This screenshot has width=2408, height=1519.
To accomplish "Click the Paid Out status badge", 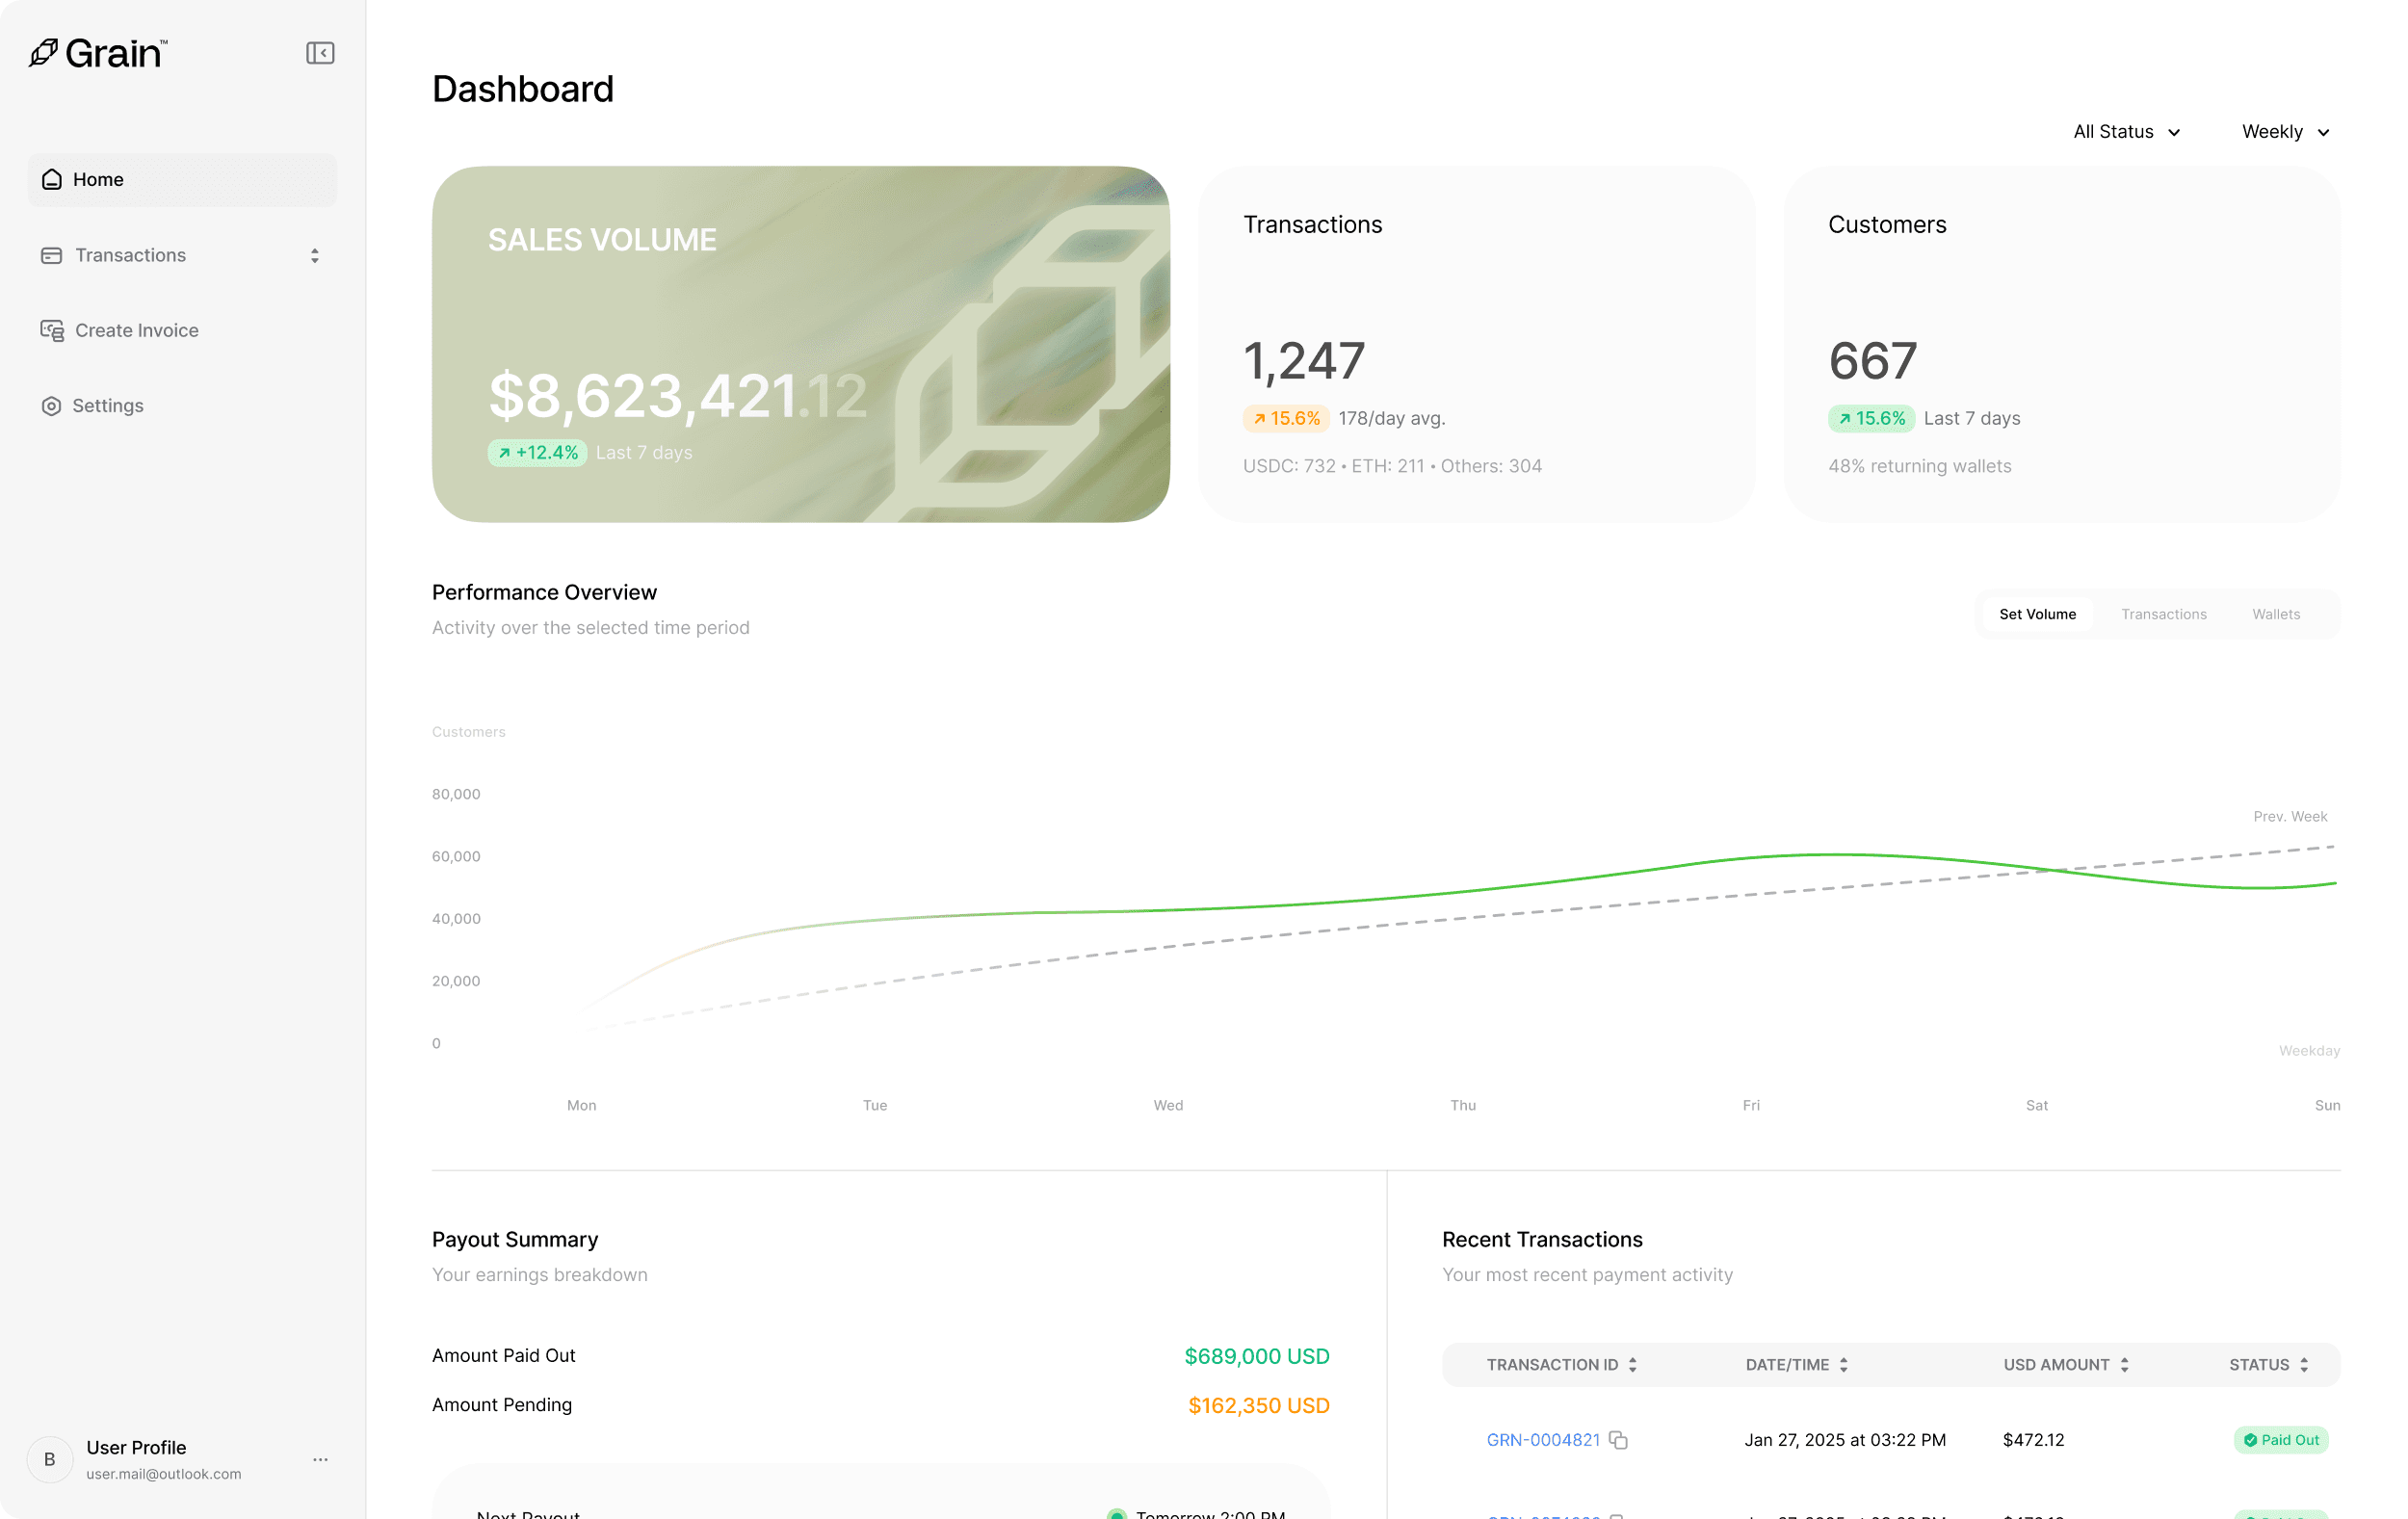I will click(2280, 1440).
